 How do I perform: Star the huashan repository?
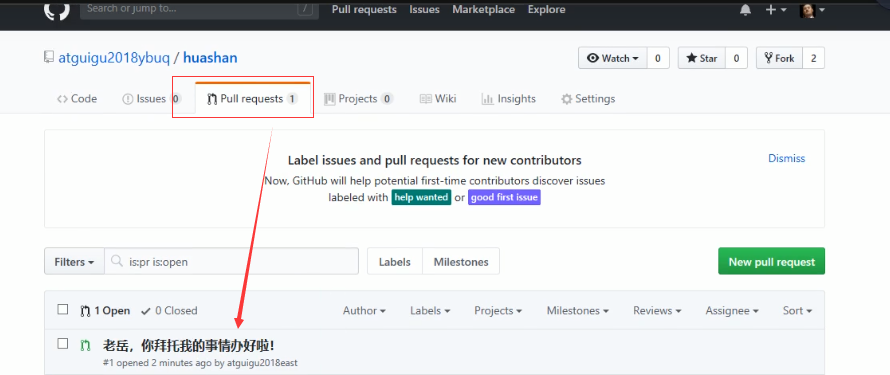tap(702, 58)
